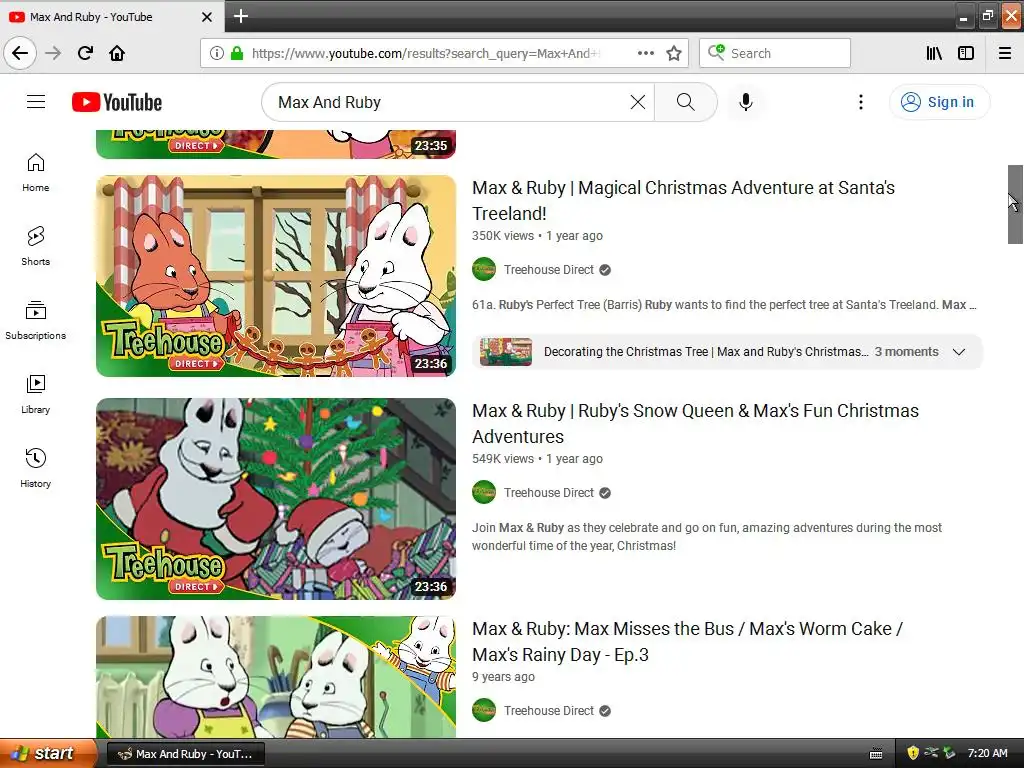This screenshot has width=1024, height=768.
Task: Select Max And Ruby taskbar button
Action: [x=185, y=754]
